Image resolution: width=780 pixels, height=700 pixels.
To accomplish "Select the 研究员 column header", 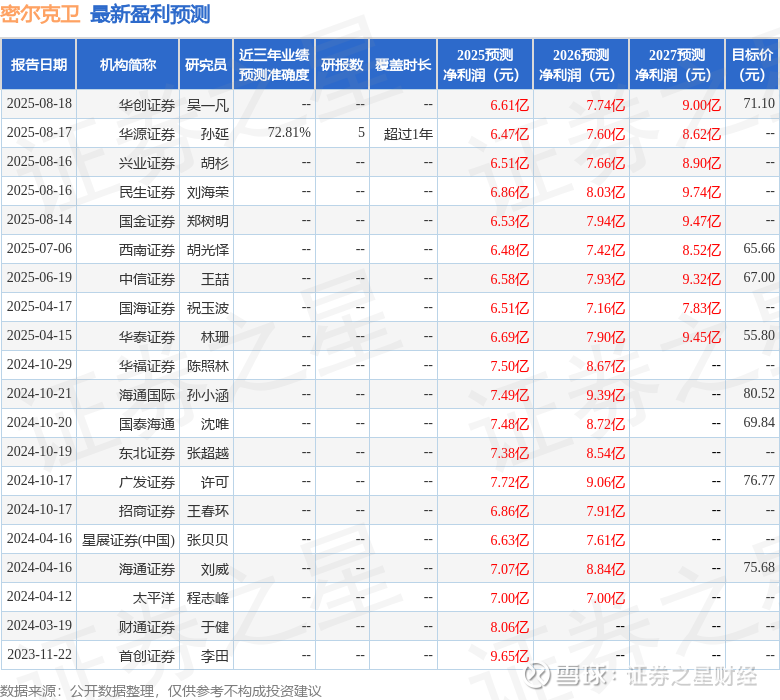I will (206, 65).
